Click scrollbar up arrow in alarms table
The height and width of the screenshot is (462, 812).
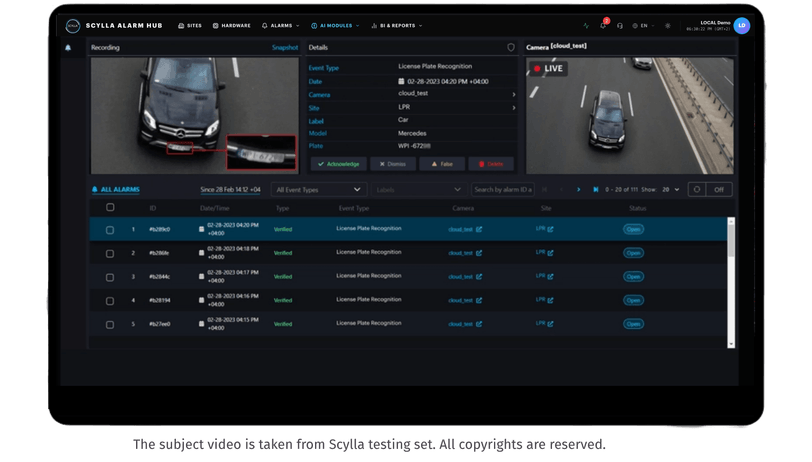click(x=731, y=221)
